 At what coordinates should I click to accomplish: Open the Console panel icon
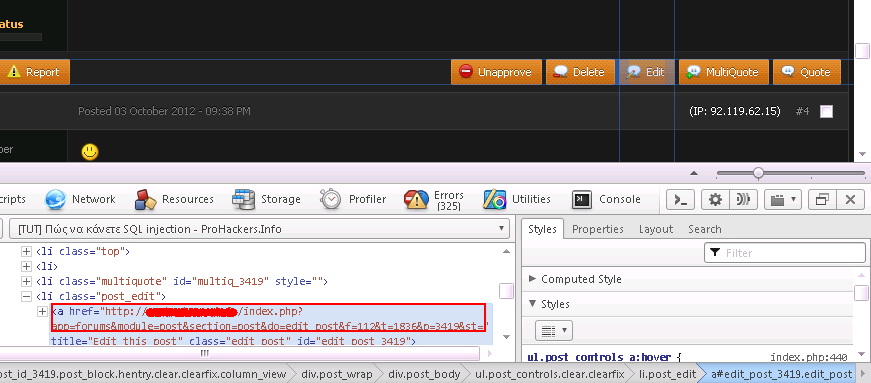point(582,199)
